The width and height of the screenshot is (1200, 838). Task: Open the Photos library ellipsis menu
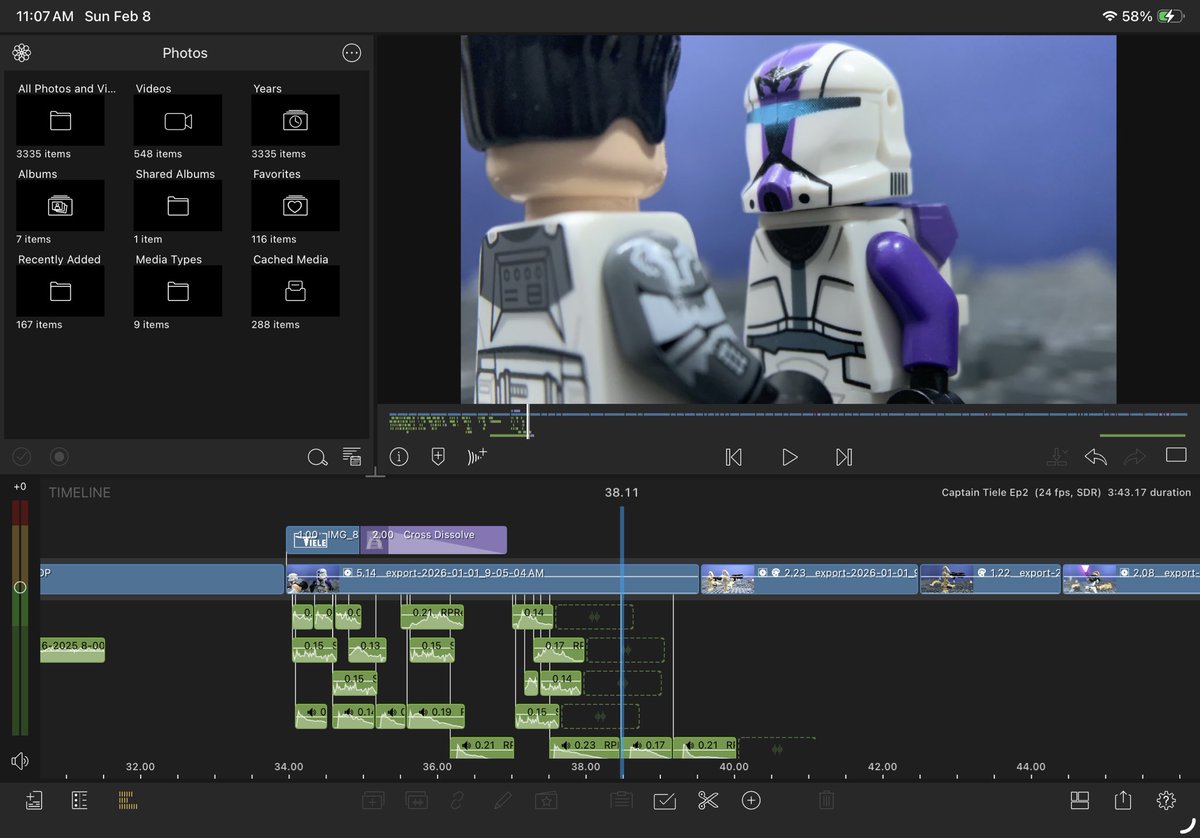pyautogui.click(x=351, y=53)
